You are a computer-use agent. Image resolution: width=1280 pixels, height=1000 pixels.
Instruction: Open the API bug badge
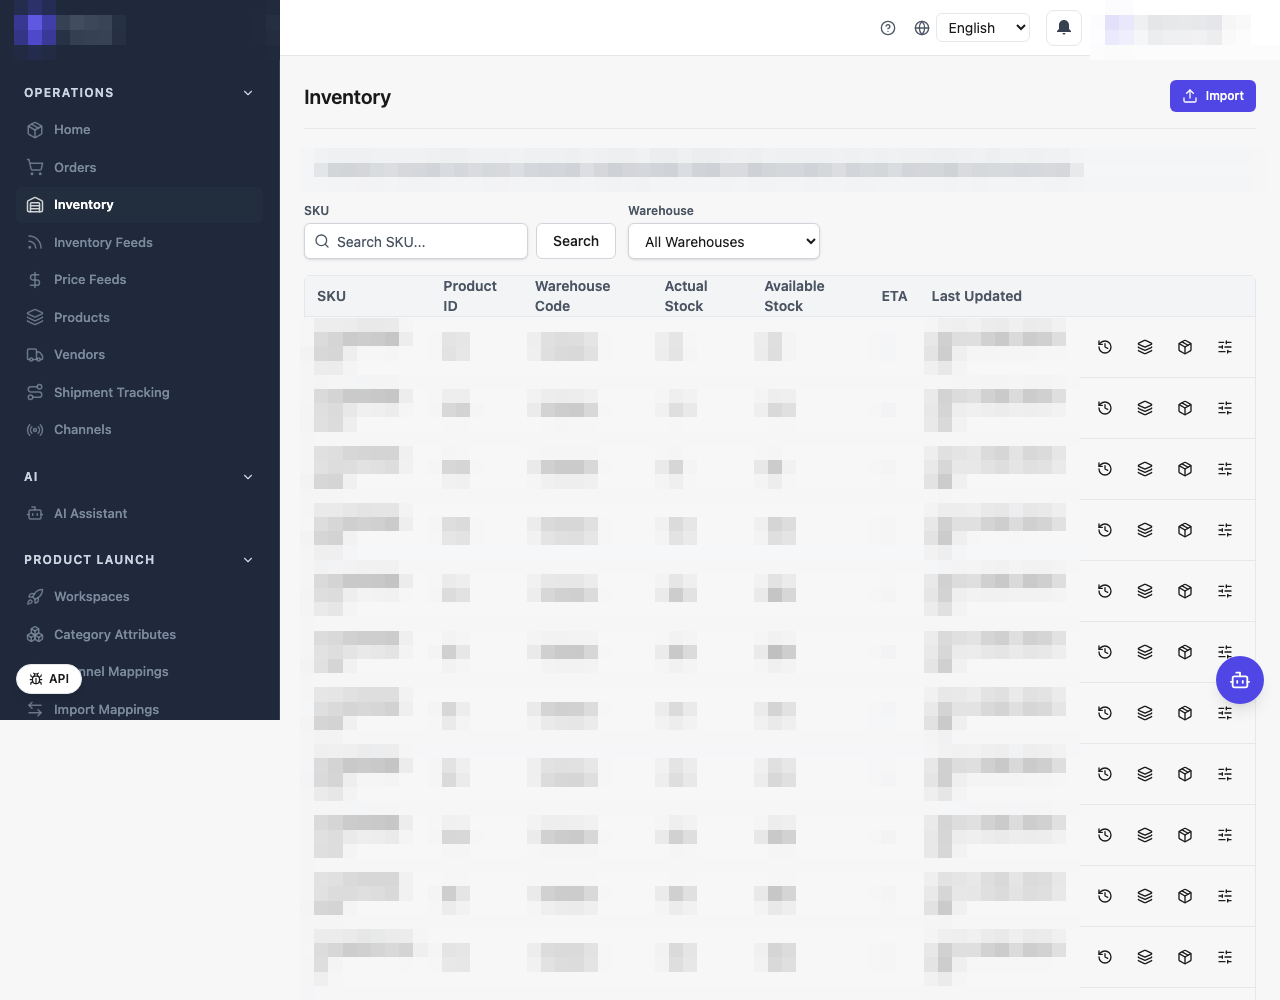tap(49, 678)
